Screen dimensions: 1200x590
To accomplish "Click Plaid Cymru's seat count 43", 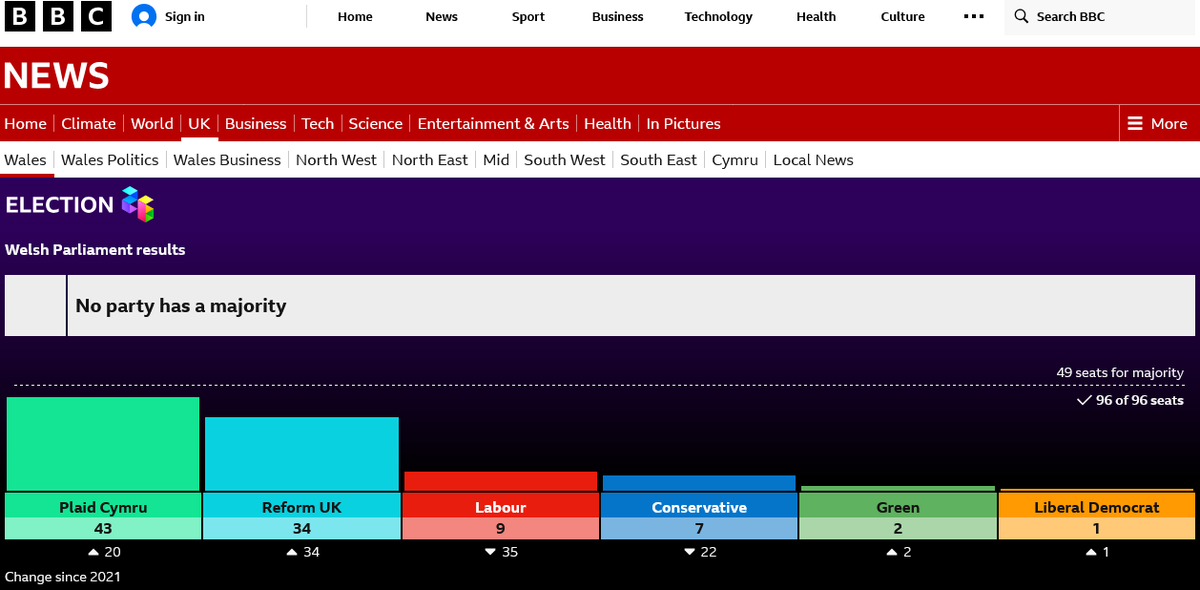I will pos(103,529).
